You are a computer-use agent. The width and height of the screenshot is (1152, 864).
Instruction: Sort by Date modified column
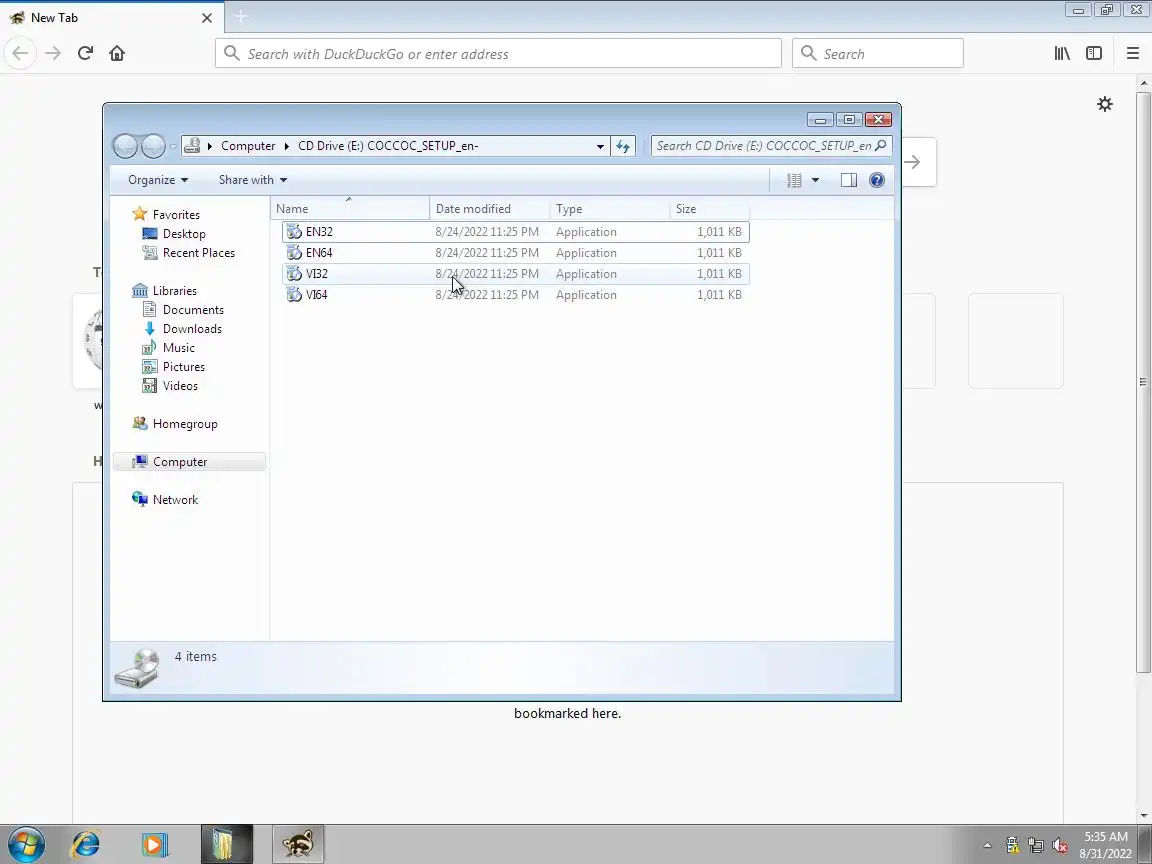pos(489,209)
